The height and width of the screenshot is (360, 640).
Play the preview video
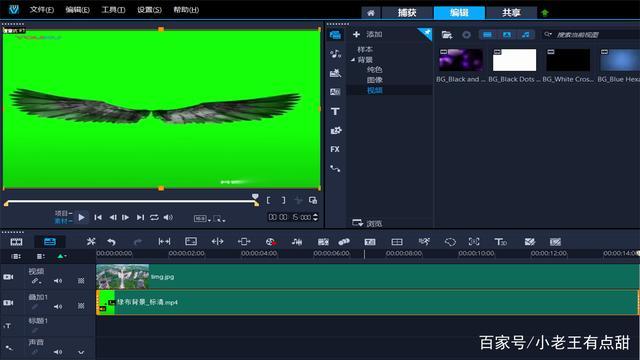(x=82, y=218)
